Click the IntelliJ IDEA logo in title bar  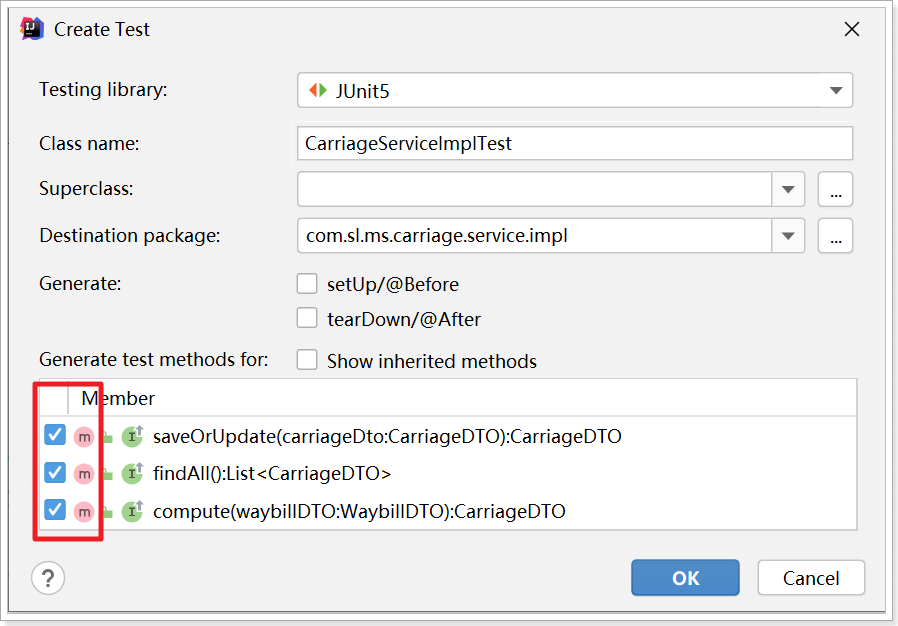[32, 29]
